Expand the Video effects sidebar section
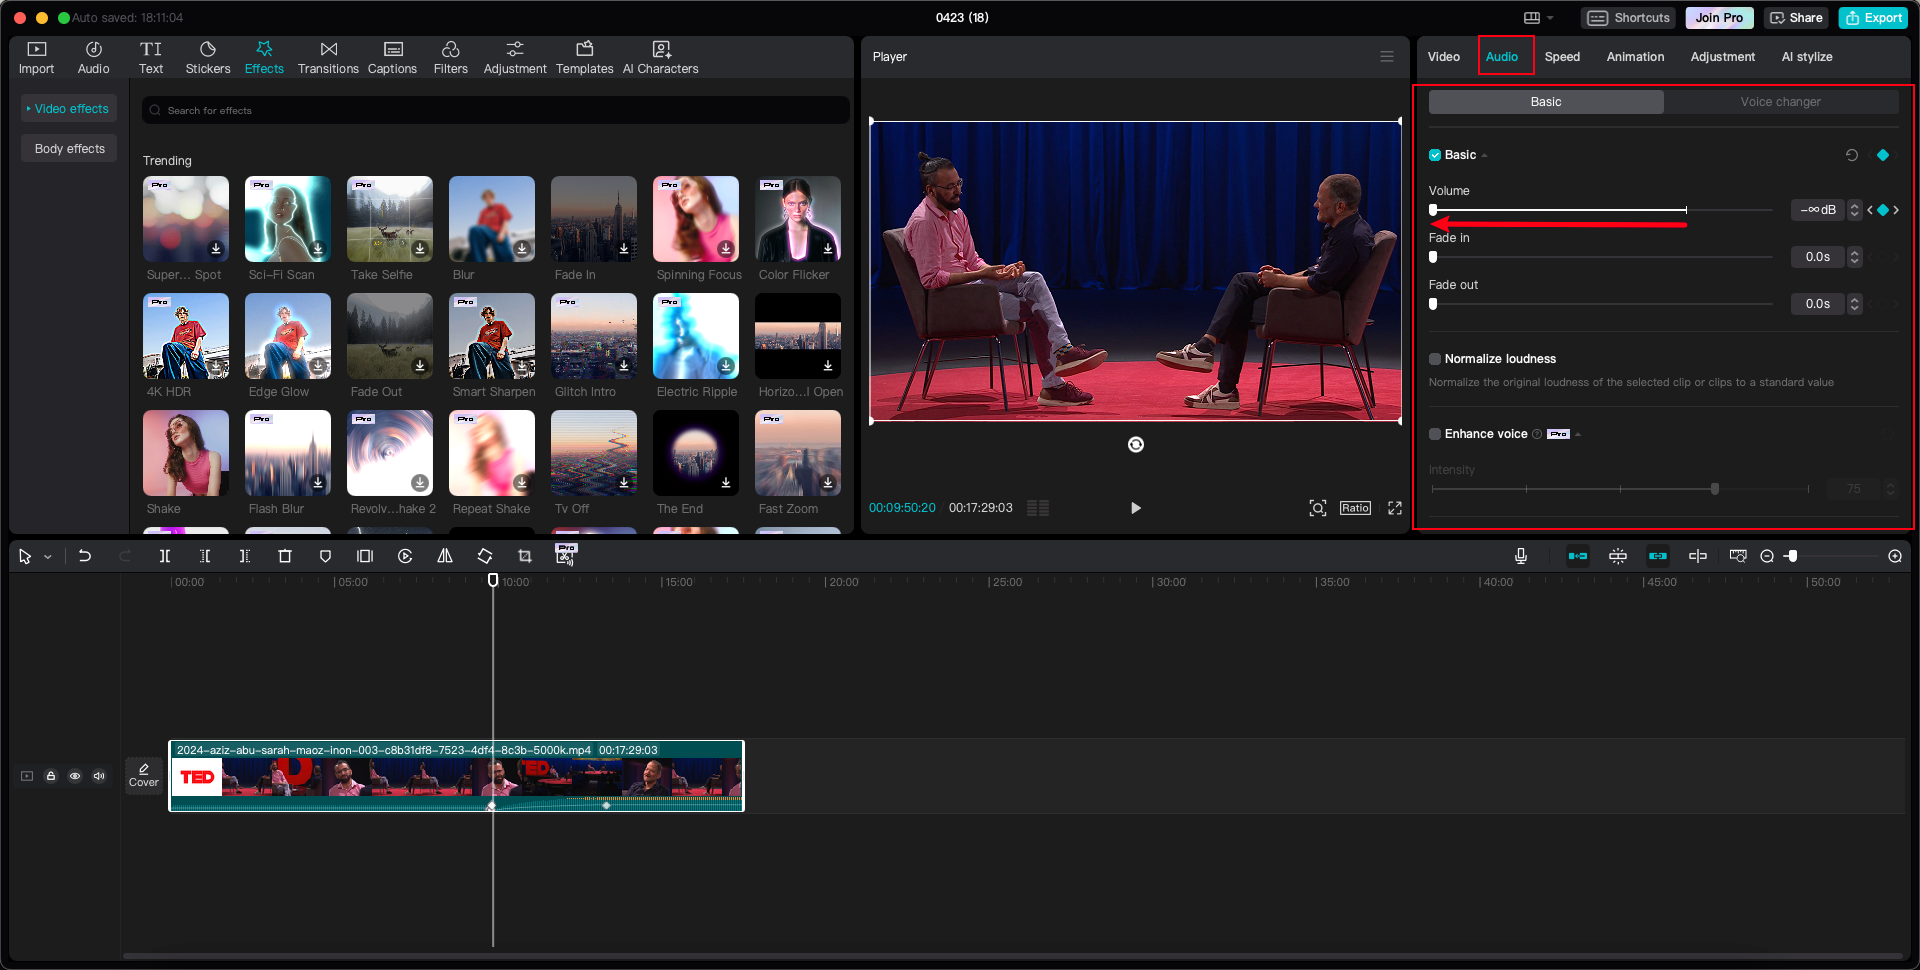The image size is (1920, 970). coord(68,108)
